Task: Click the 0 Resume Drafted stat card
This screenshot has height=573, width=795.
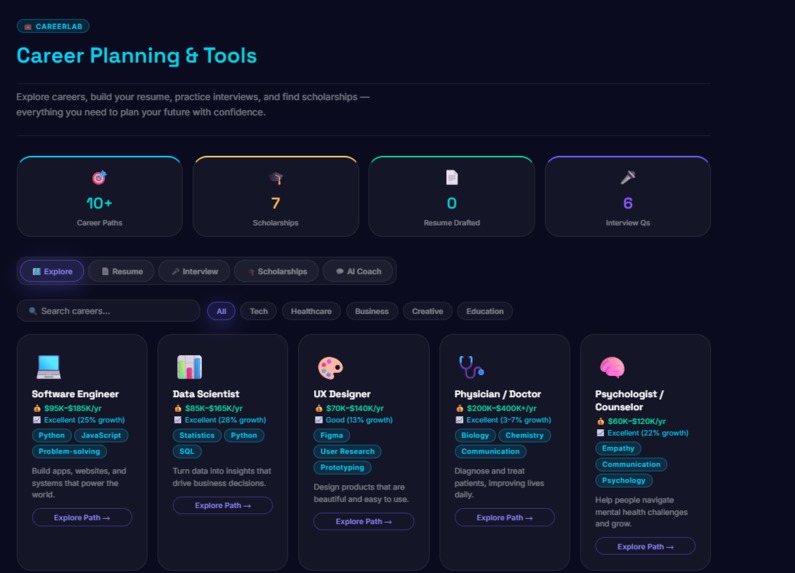Action: point(452,197)
